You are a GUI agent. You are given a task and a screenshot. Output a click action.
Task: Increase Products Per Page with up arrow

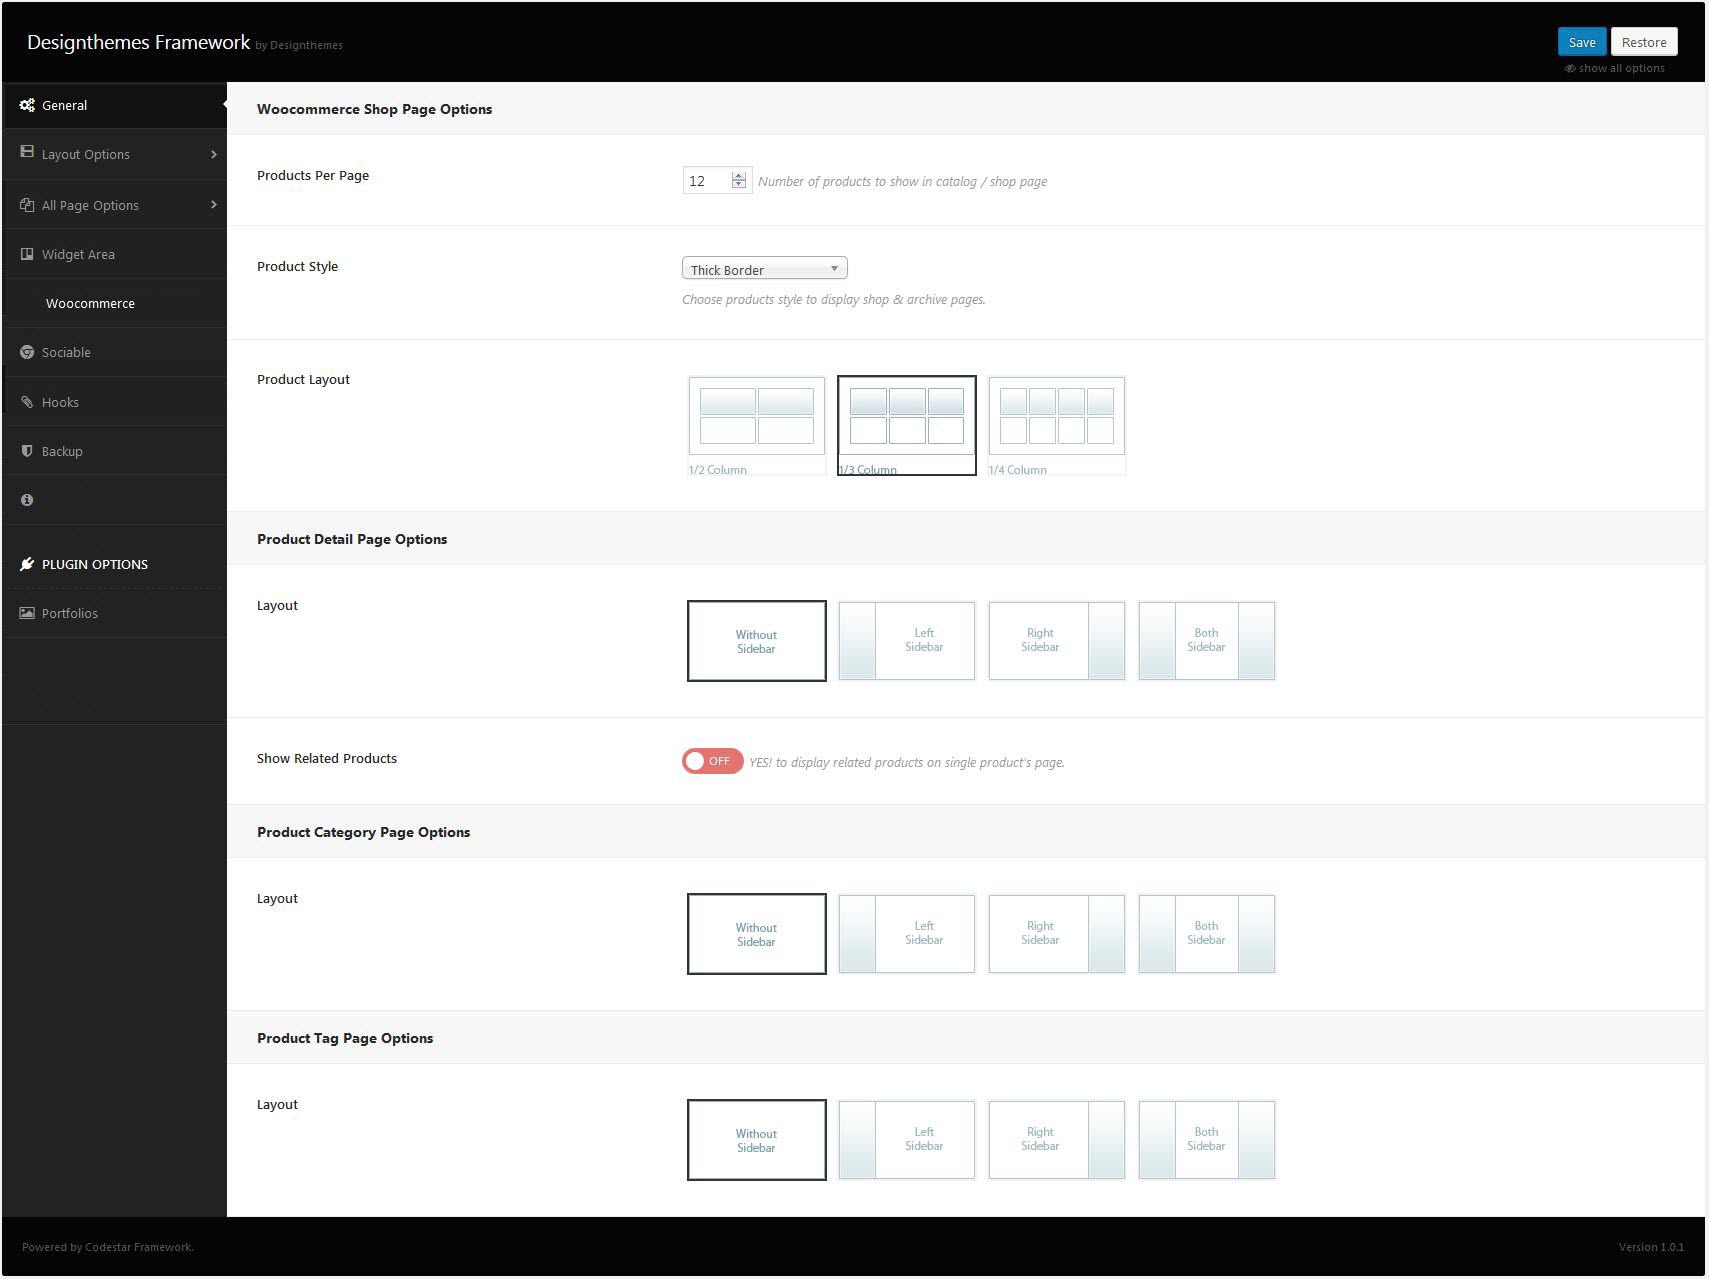click(x=739, y=176)
